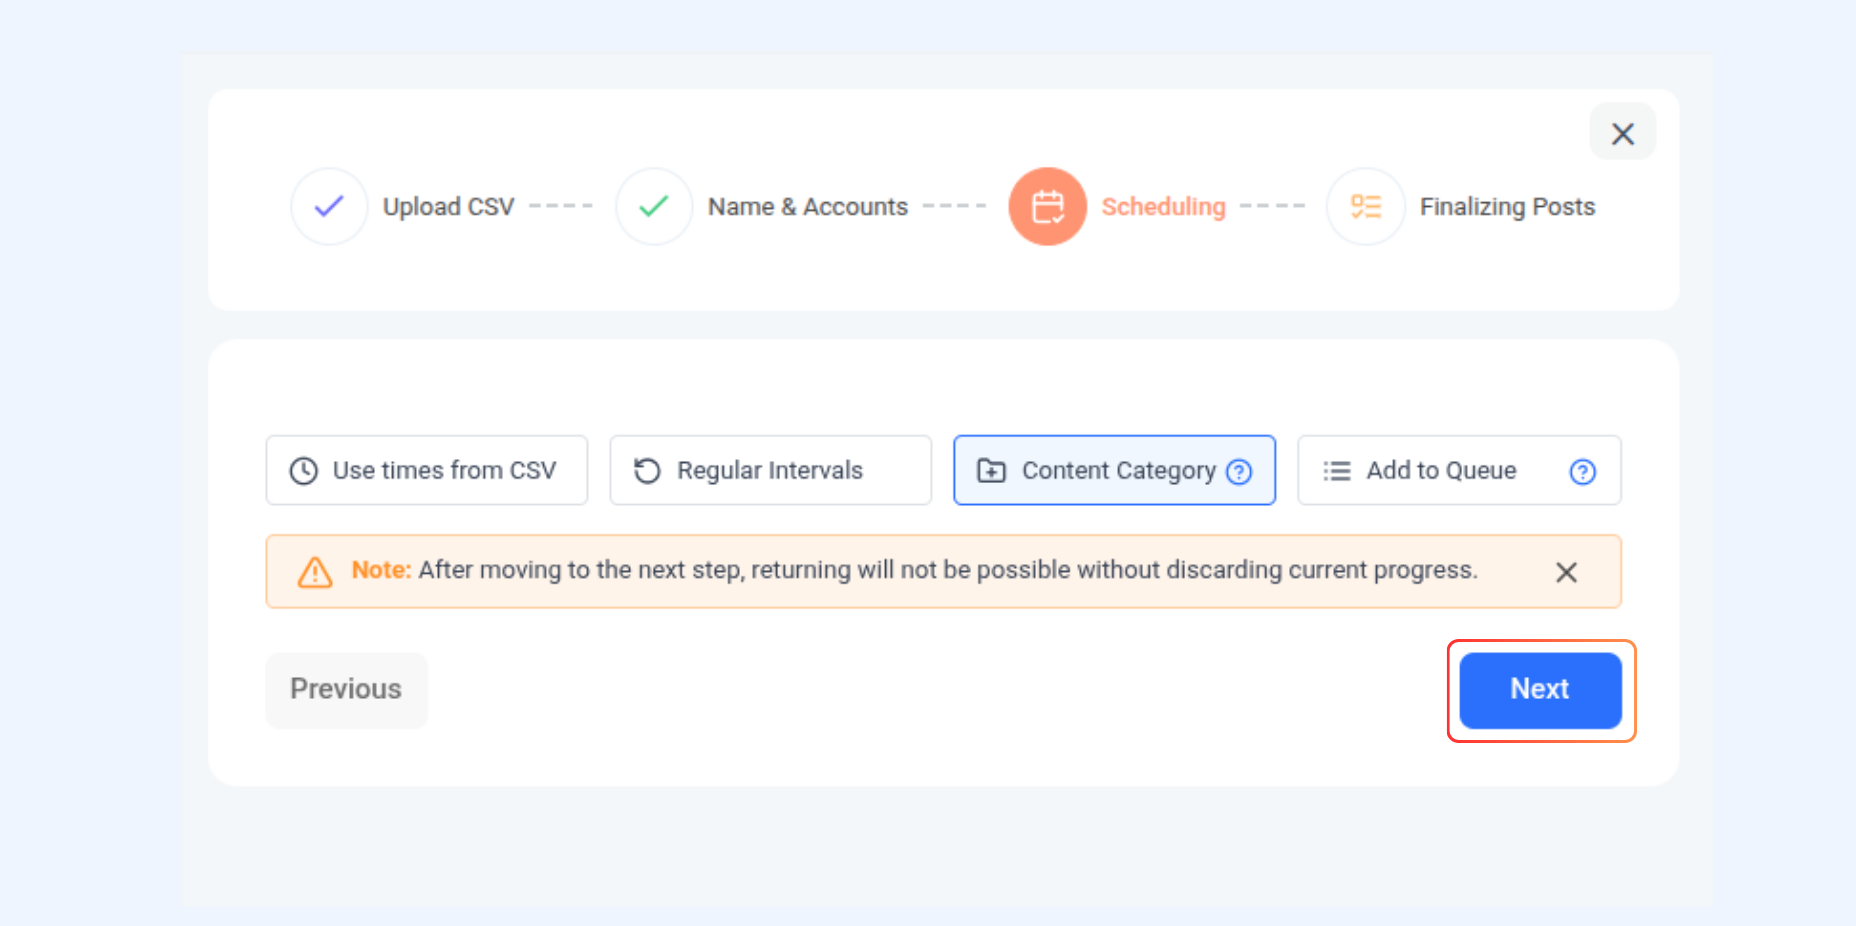The height and width of the screenshot is (926, 1856).
Task: Open help icon for Add to Queue
Action: click(1582, 471)
